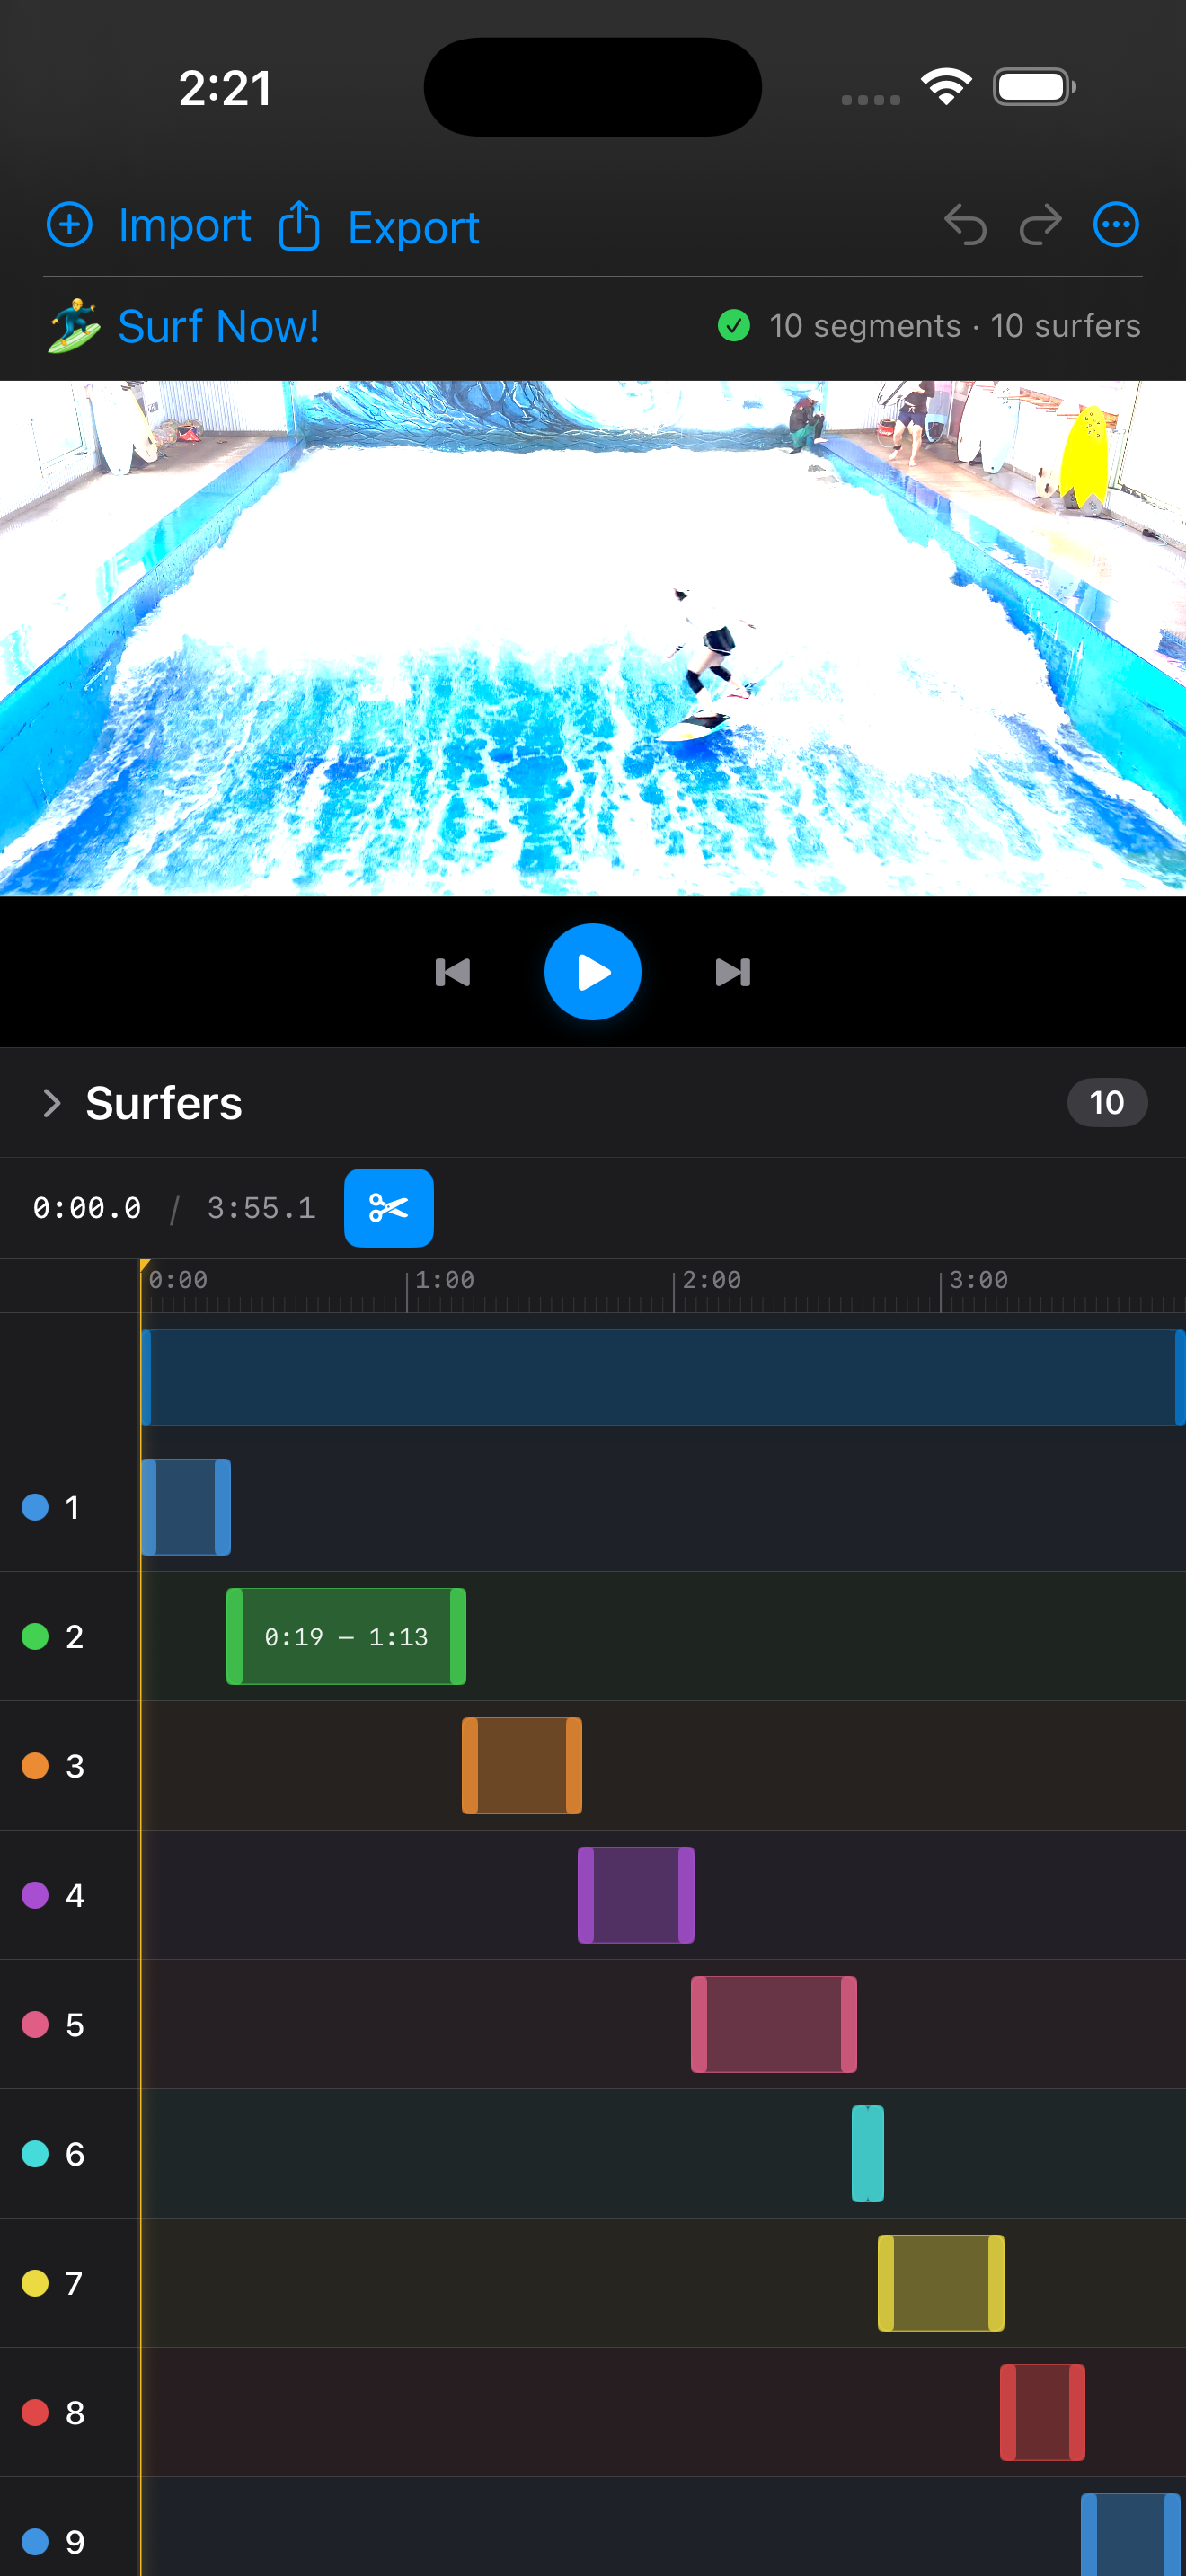The height and width of the screenshot is (2576, 1186).
Task: Tap the purple dot of surfer 4
Action: (35, 1895)
